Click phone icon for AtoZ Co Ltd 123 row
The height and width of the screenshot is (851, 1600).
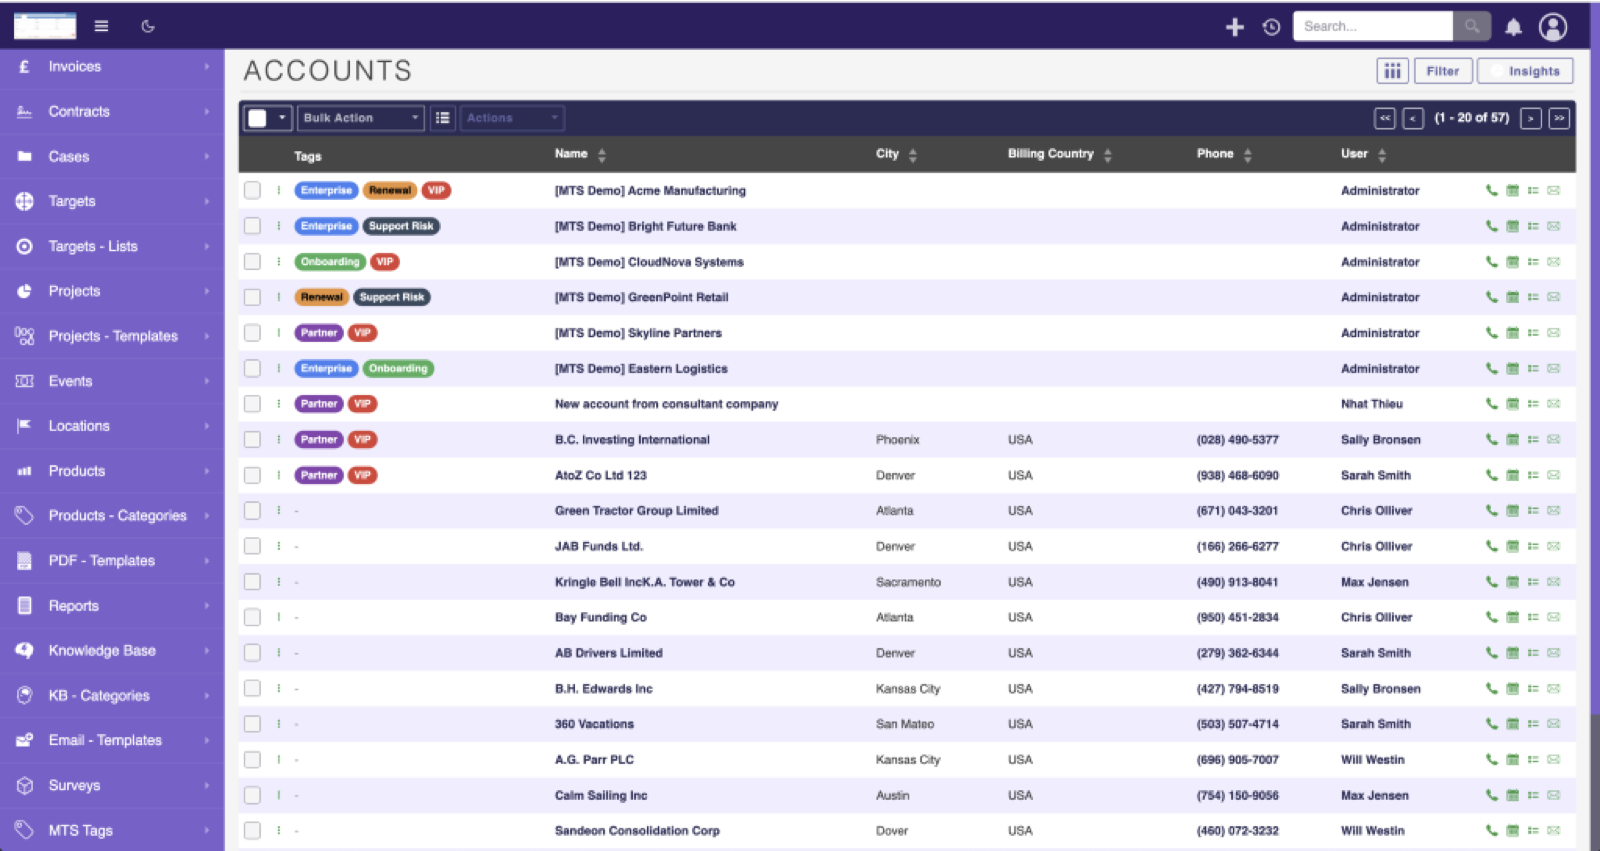(x=1491, y=475)
